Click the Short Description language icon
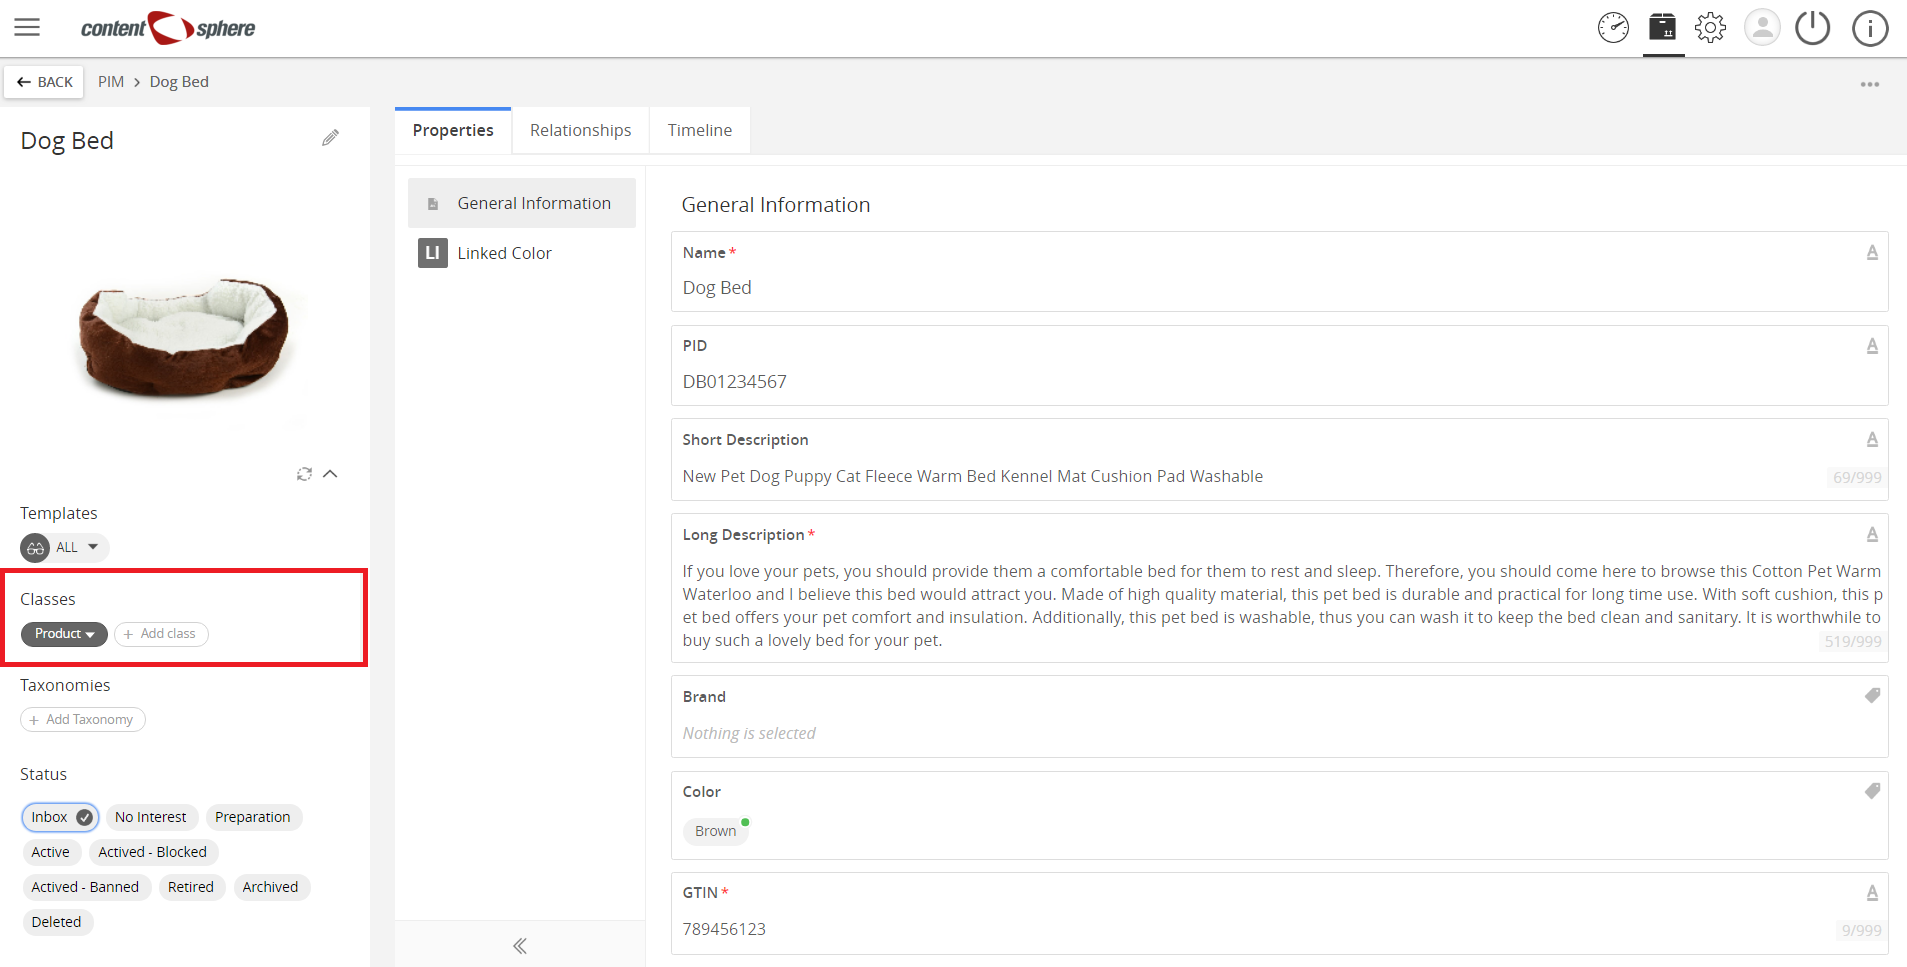The width and height of the screenshot is (1907, 967). click(1872, 440)
